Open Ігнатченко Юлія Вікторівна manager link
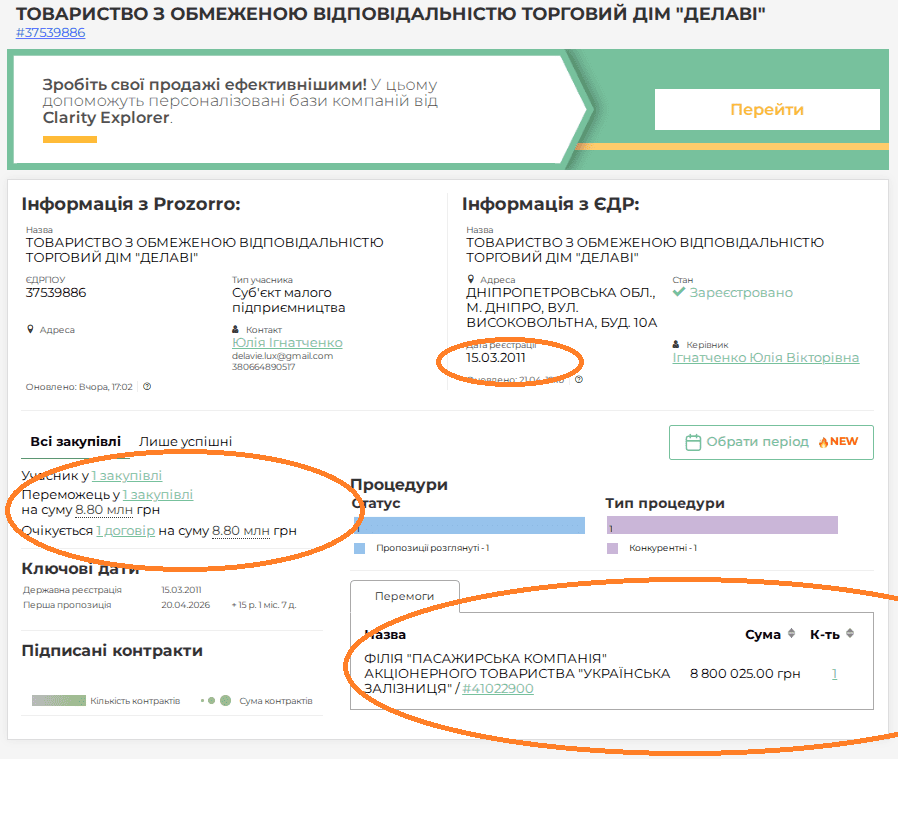 coord(765,357)
